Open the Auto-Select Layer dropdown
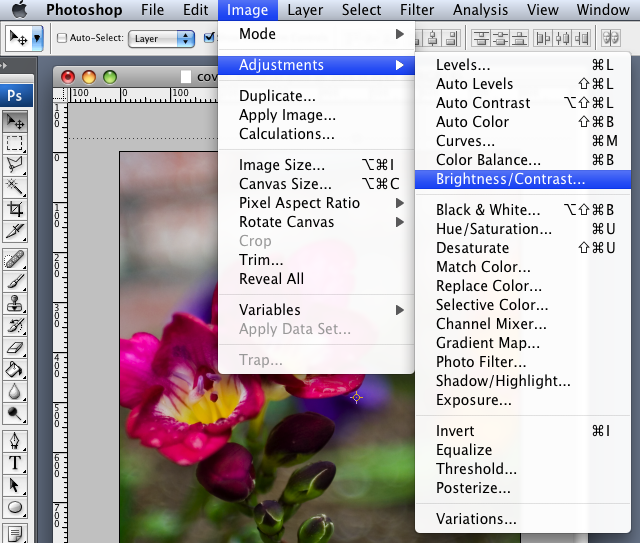 (x=161, y=38)
